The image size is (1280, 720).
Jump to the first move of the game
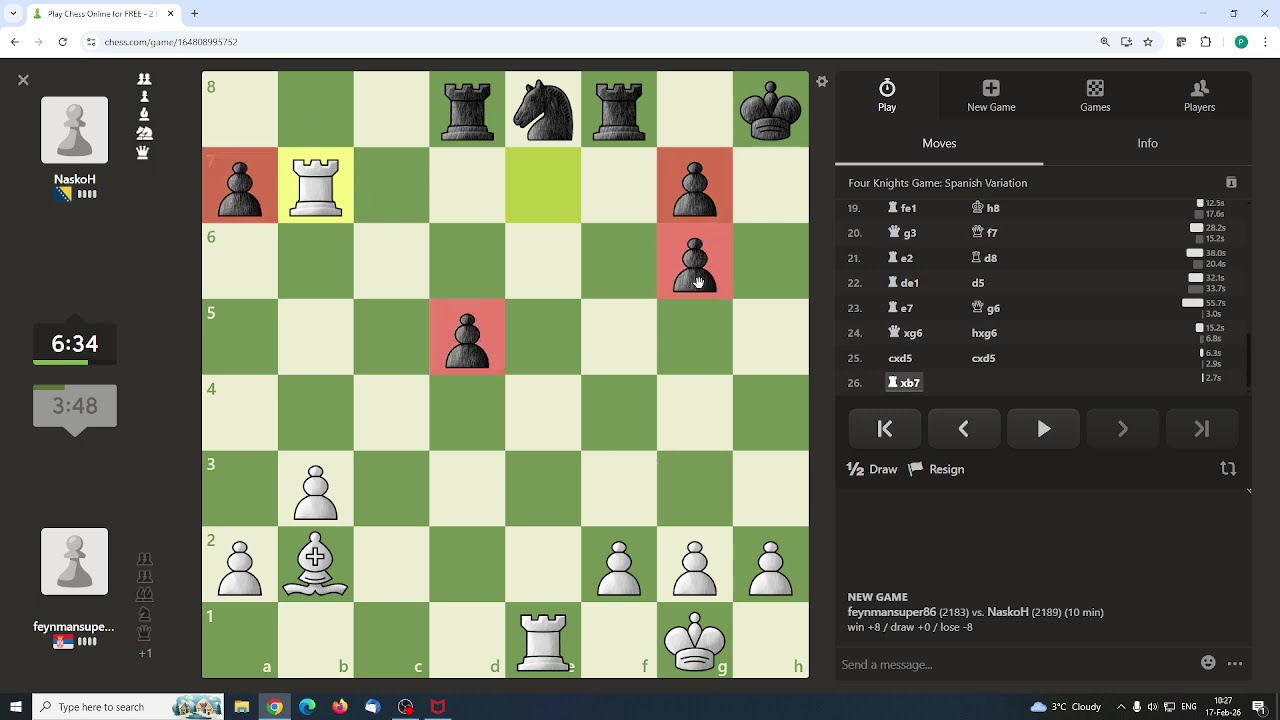[x=885, y=429]
